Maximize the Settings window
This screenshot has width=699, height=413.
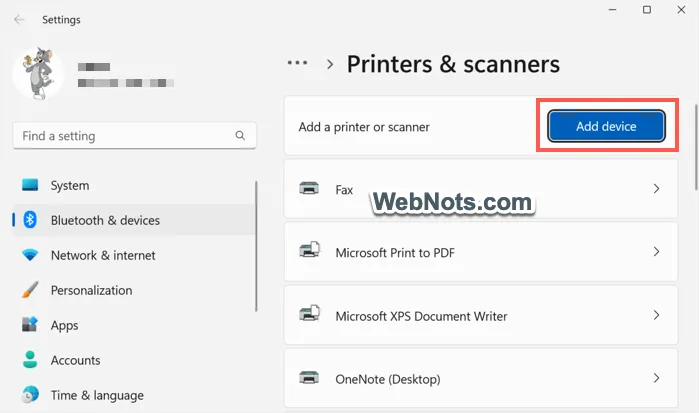pos(647,9)
